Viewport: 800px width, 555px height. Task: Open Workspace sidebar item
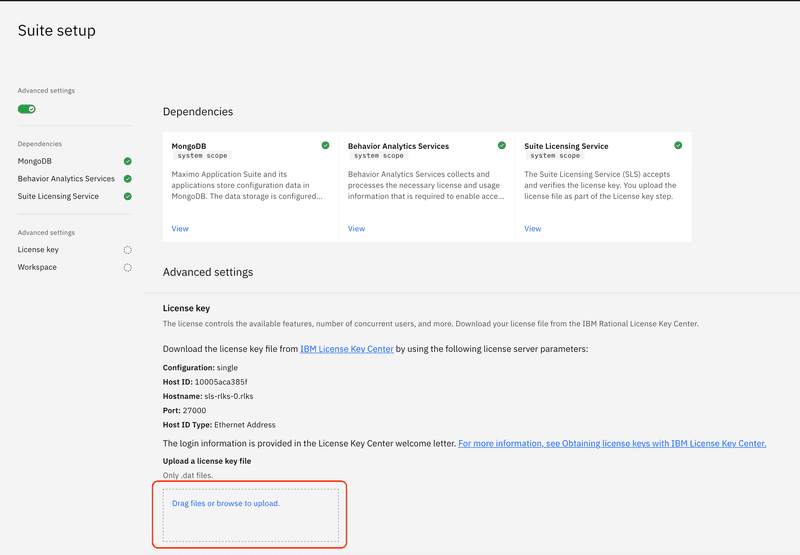[37, 267]
